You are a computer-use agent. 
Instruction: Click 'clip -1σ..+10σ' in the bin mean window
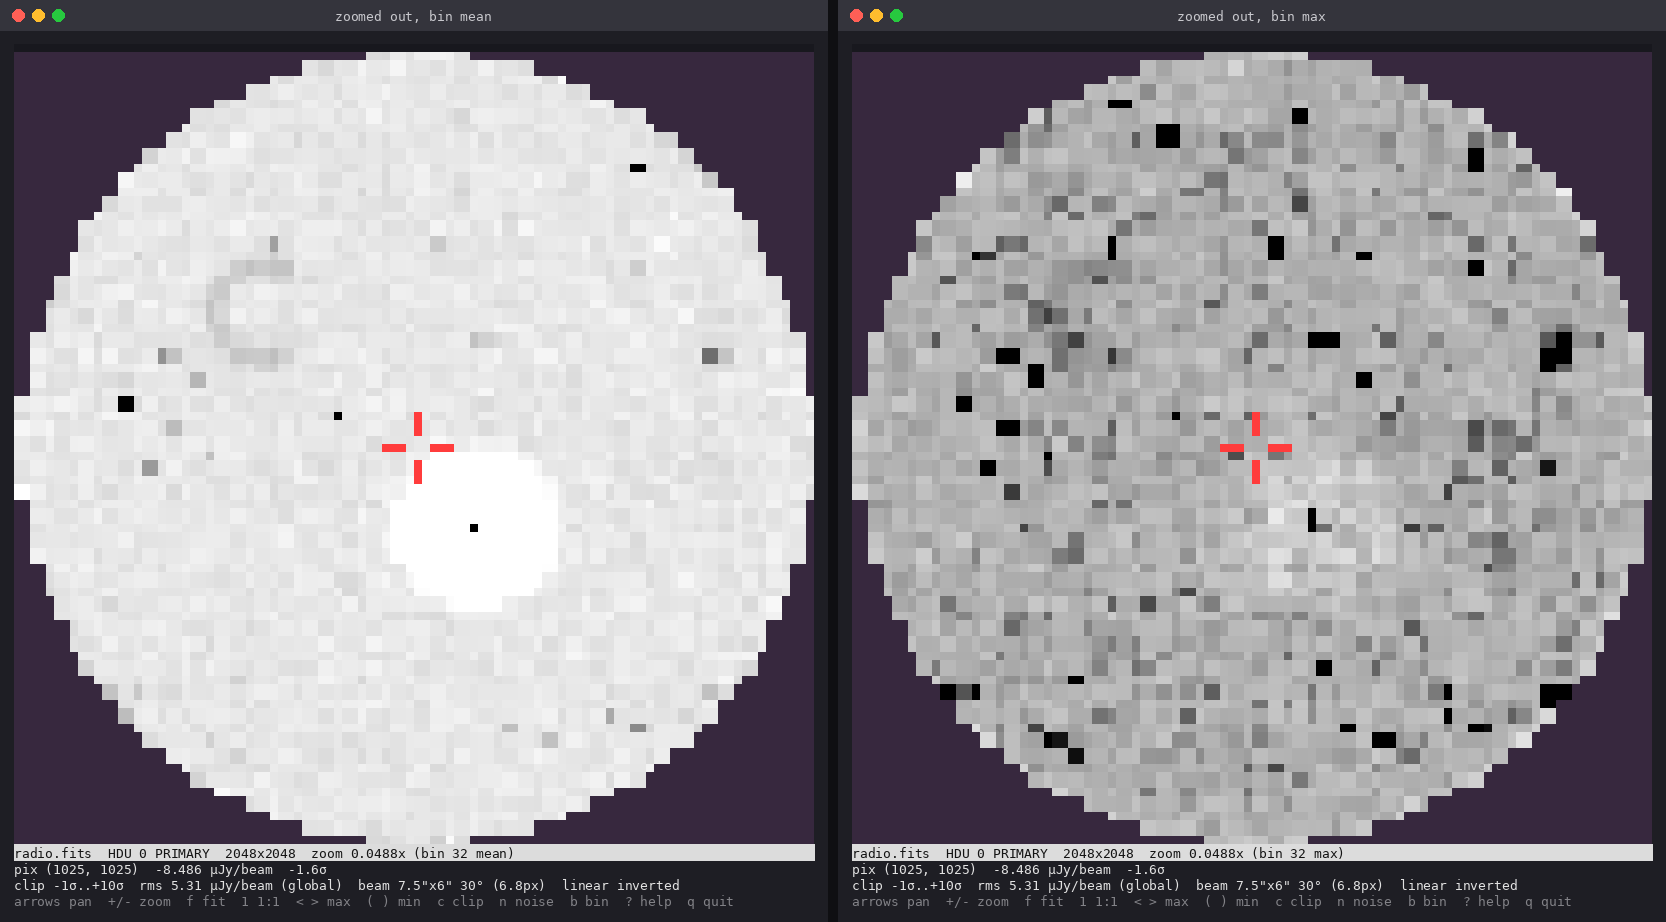(x=69, y=886)
